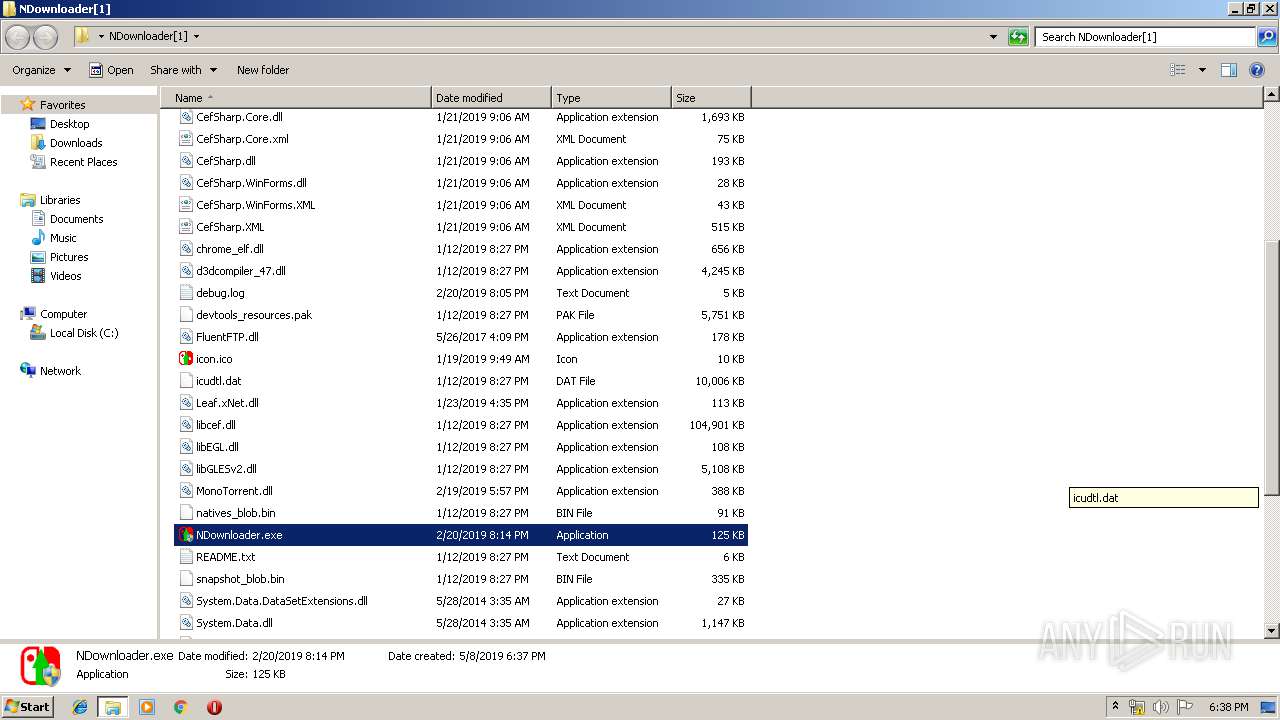The height and width of the screenshot is (720, 1280).
Task: Open the Videos library
Action: tap(66, 276)
